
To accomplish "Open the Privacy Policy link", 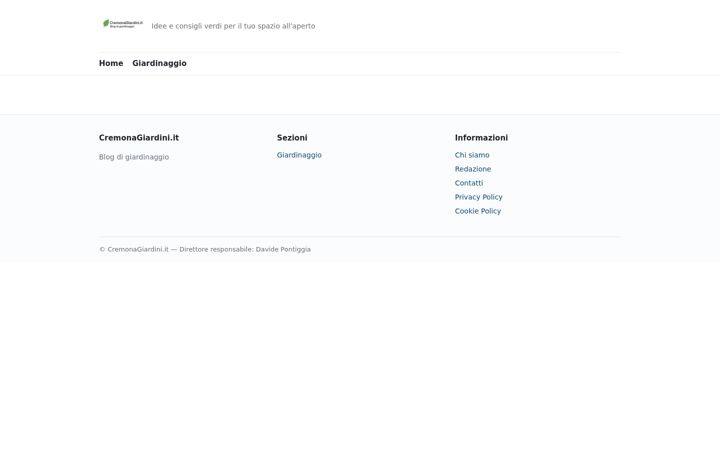I will coord(478,197).
